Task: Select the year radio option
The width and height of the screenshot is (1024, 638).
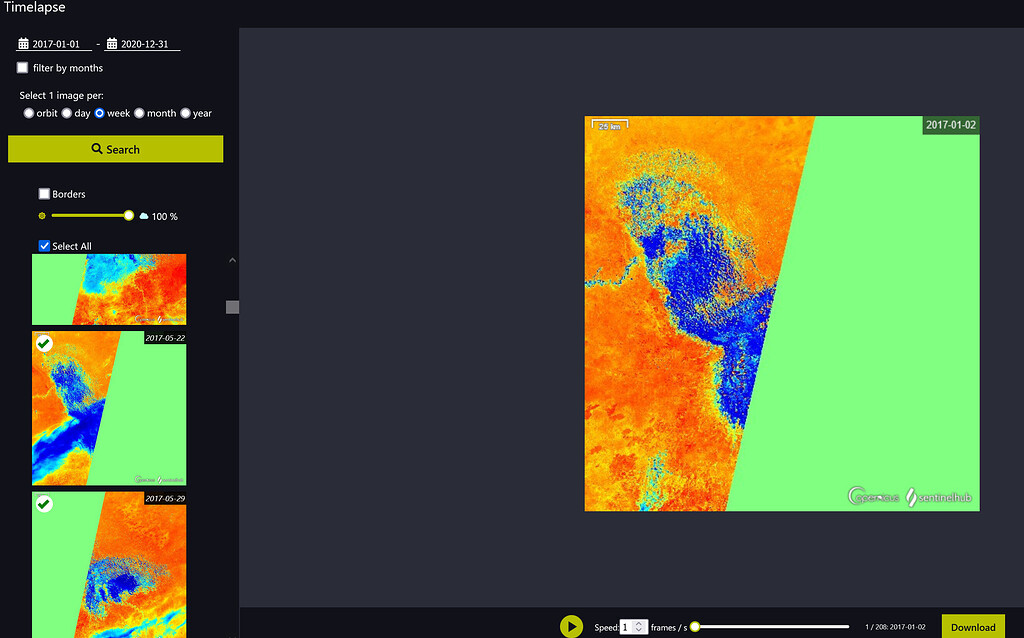Action: (185, 114)
